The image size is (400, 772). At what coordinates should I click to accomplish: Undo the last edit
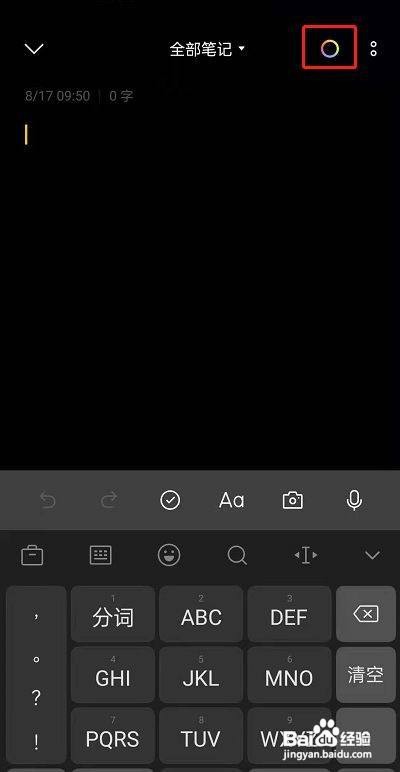pos(48,501)
